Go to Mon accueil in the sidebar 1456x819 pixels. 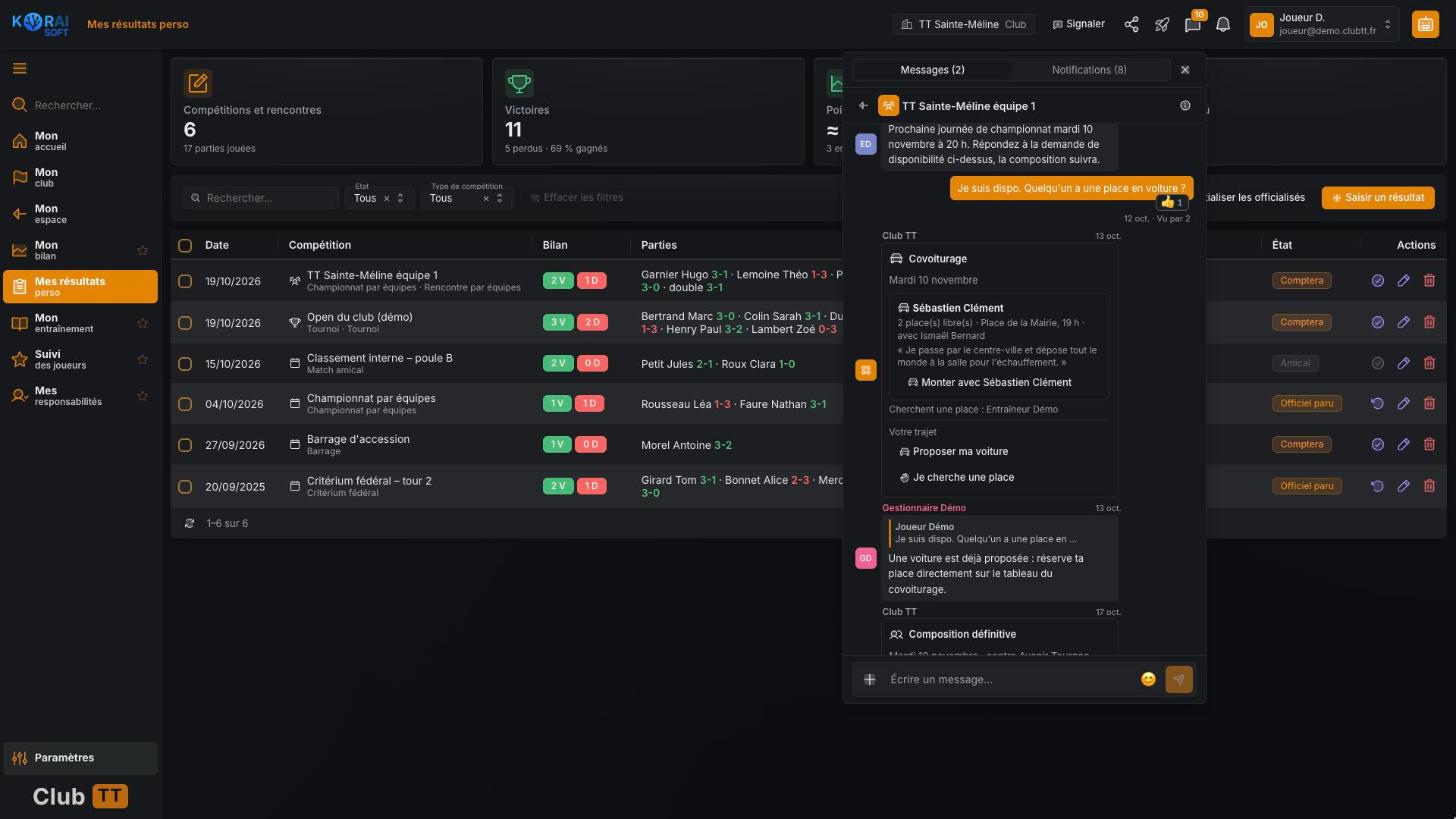pos(80,142)
